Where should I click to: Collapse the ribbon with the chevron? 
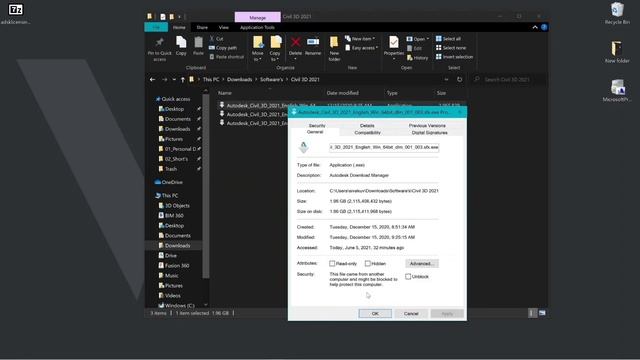click(x=535, y=27)
